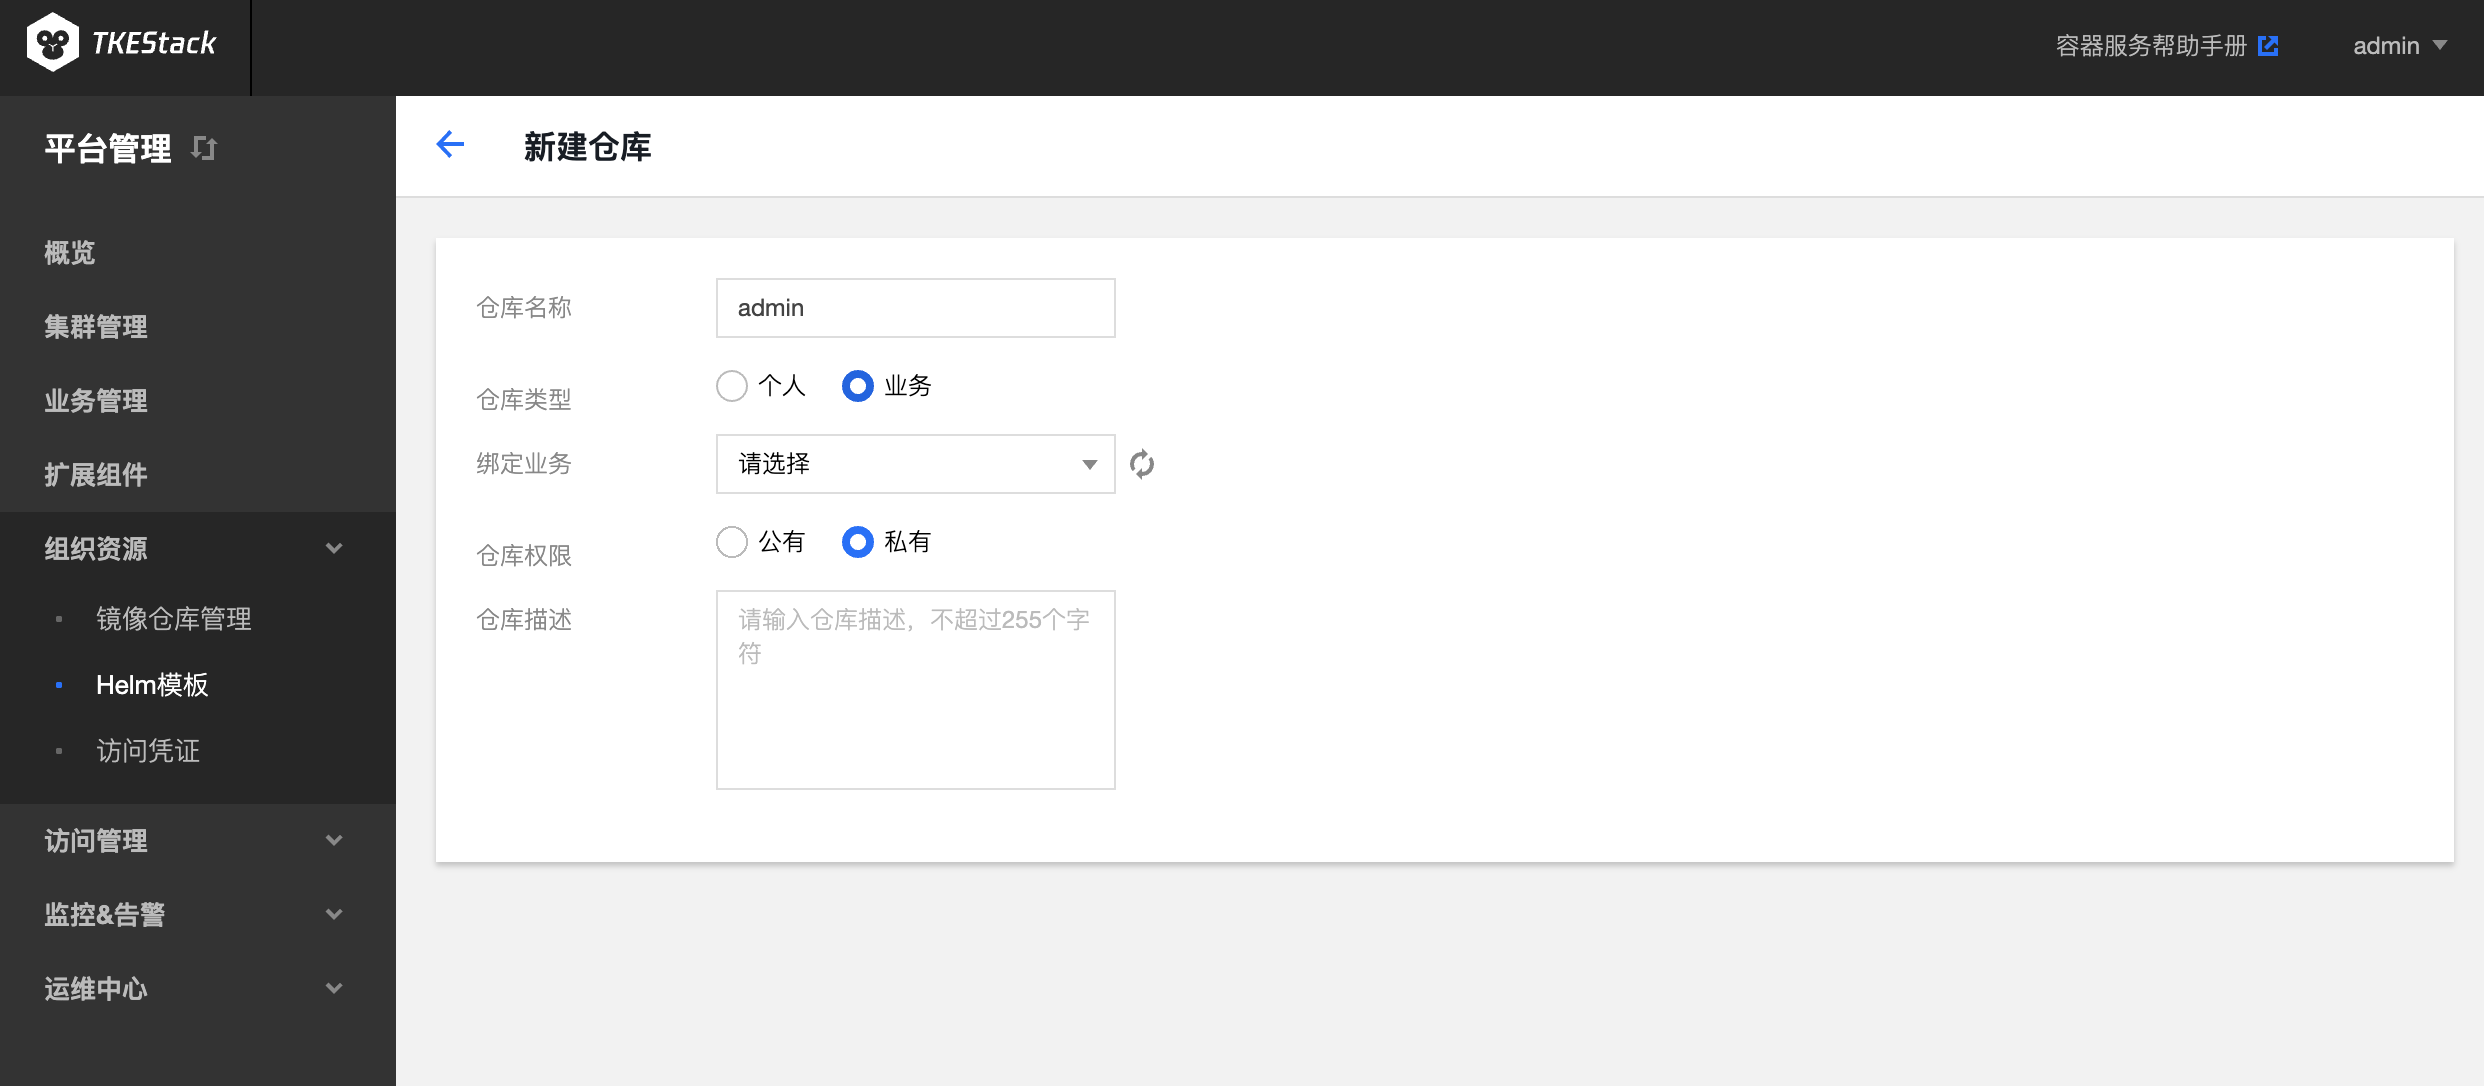The height and width of the screenshot is (1086, 2484).
Task: Click 镜像仓库管理 menu item
Action: pos(174,619)
